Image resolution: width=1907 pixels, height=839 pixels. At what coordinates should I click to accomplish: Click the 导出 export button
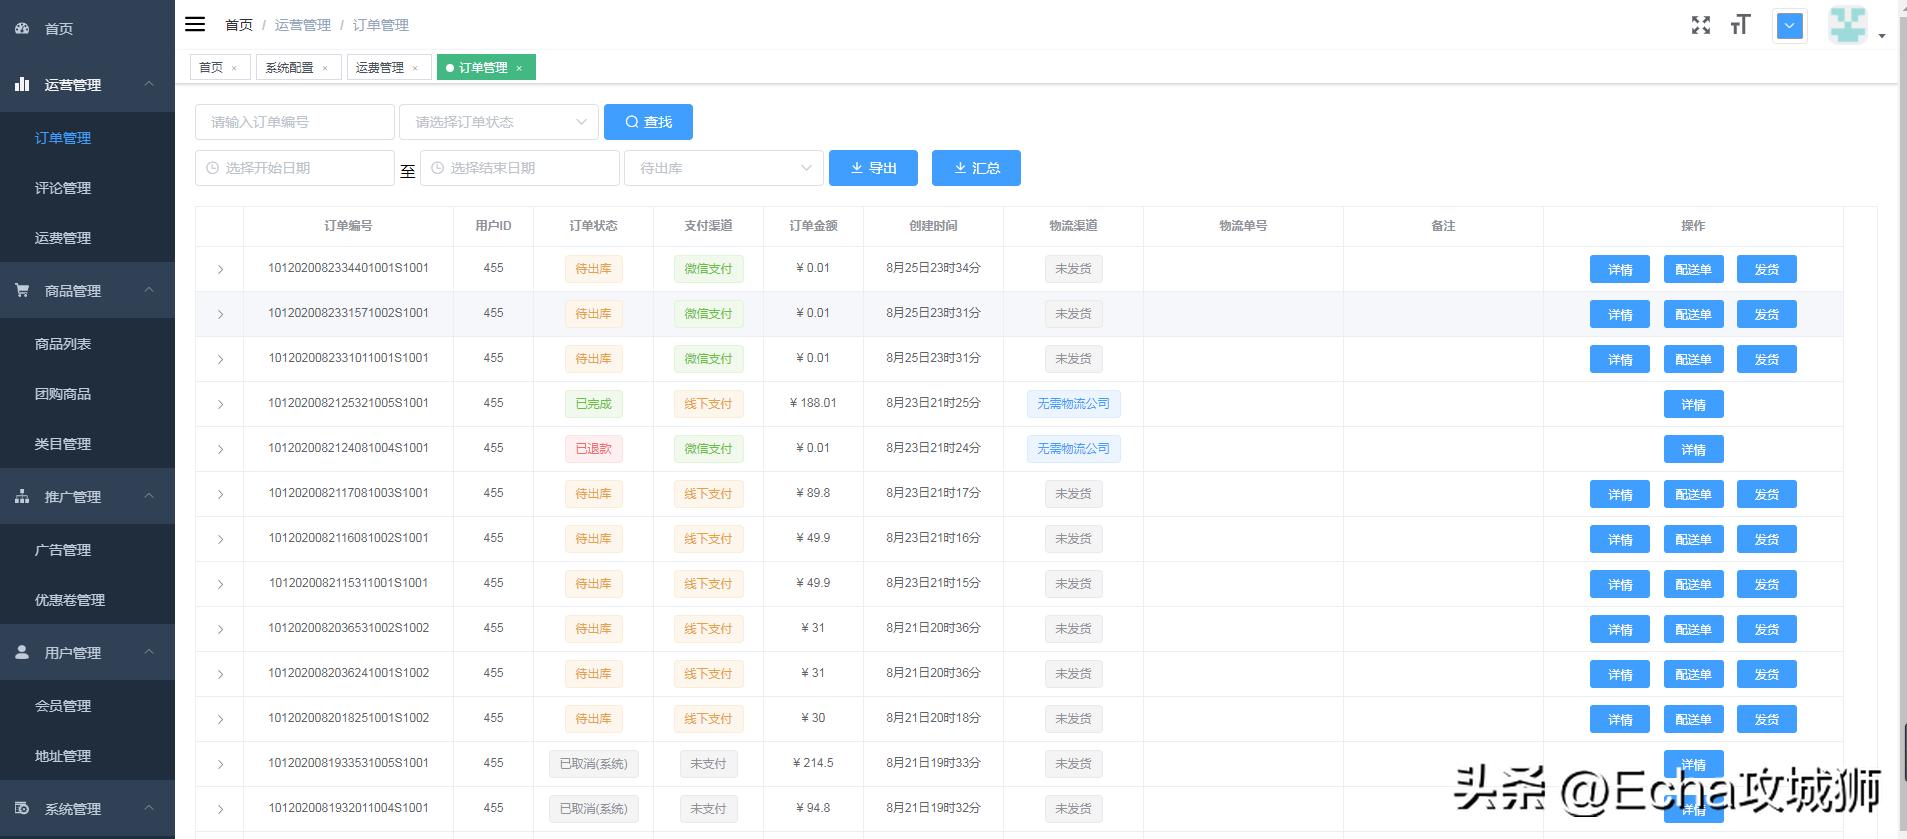(x=873, y=168)
